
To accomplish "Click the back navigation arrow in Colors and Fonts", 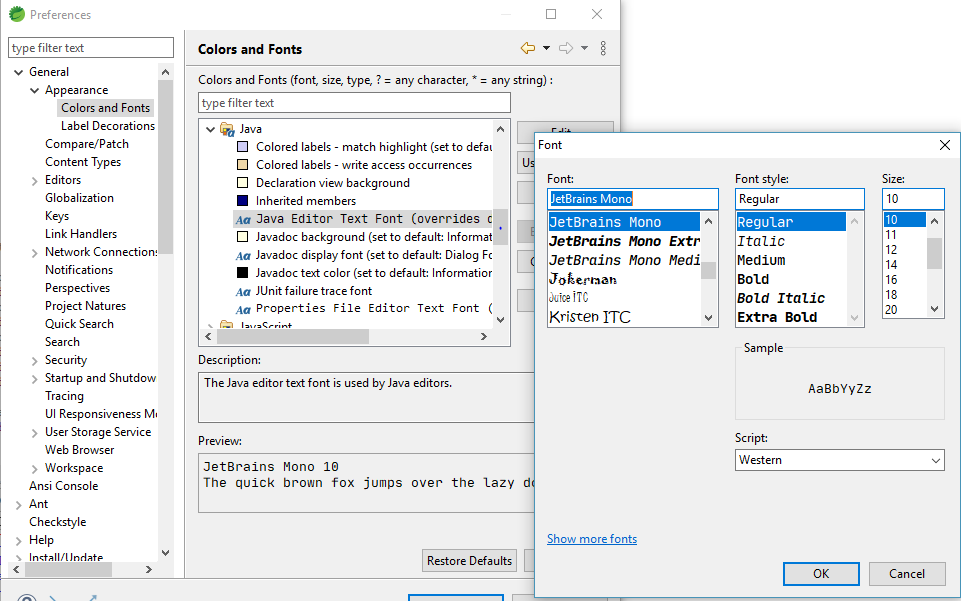I will point(527,47).
